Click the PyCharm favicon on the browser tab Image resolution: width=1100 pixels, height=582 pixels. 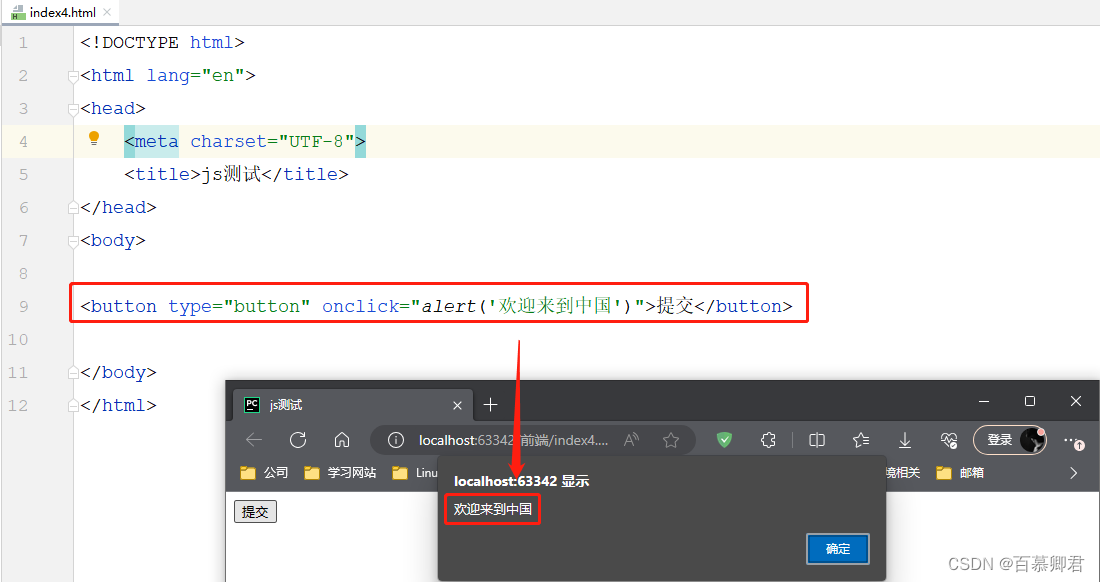tap(251, 405)
